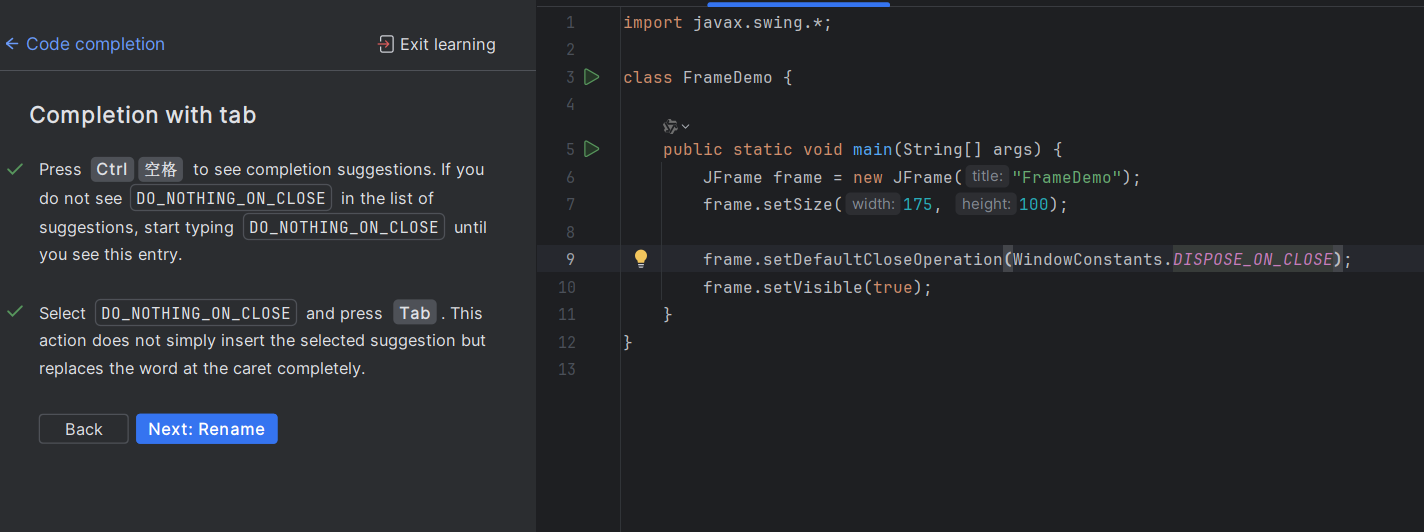Viewport: 1424px width, 532px height.
Task: Click the green checkmark beside the Select step
Action: pyautogui.click(x=15, y=312)
